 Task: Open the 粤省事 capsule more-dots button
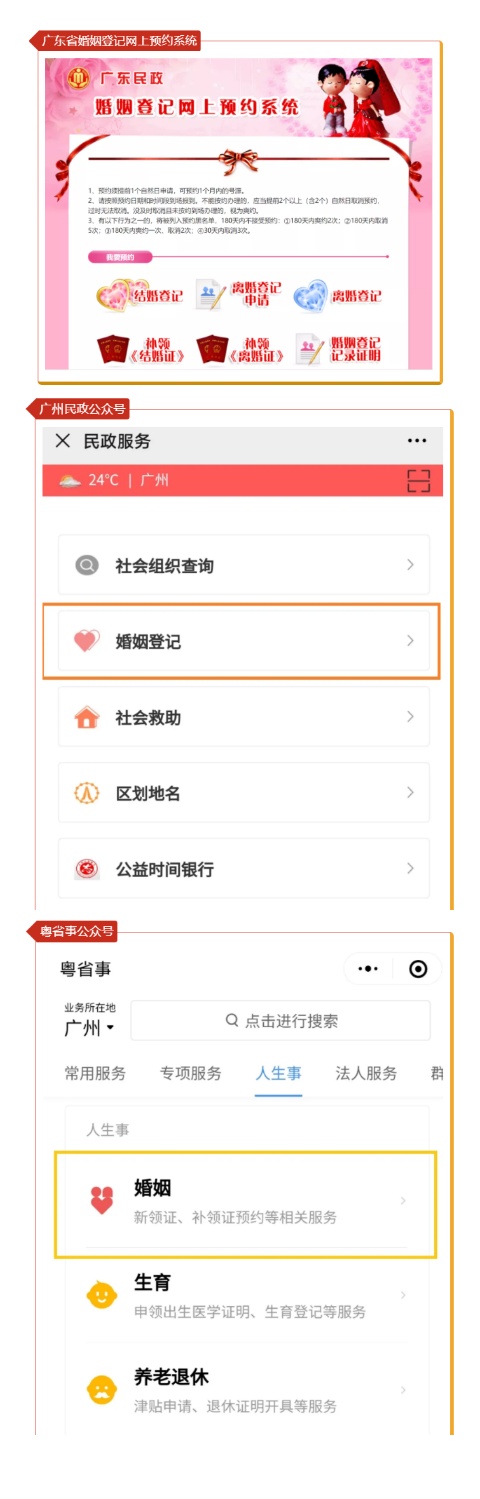368,969
